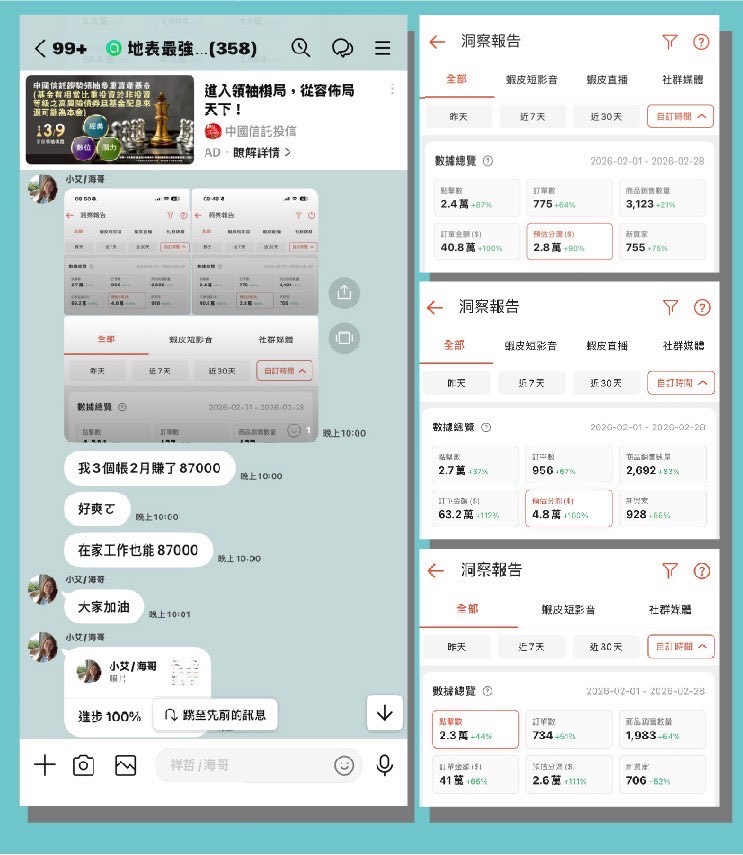Select 近7天 filter in first report panel
743x855 pixels.
533,117
